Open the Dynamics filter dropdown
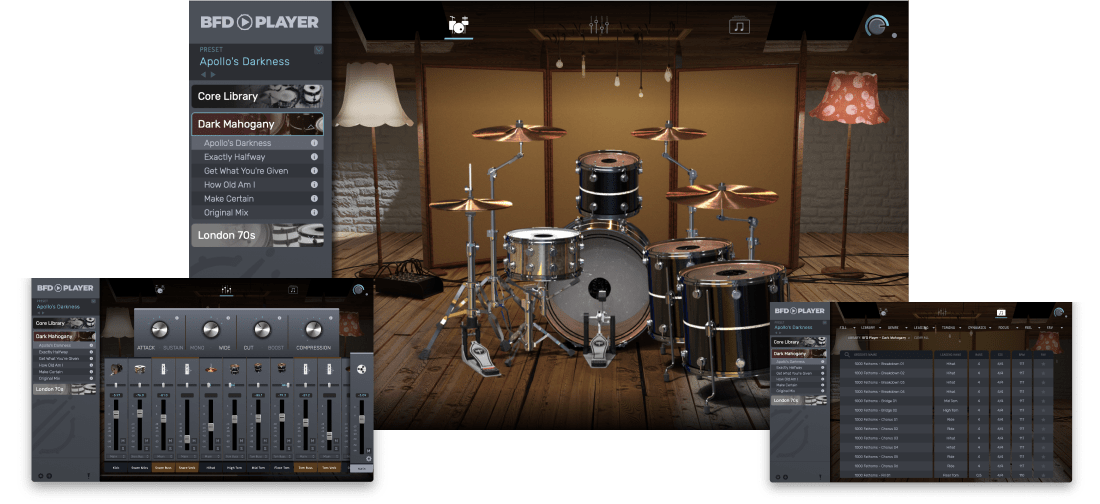 pyautogui.click(x=979, y=328)
